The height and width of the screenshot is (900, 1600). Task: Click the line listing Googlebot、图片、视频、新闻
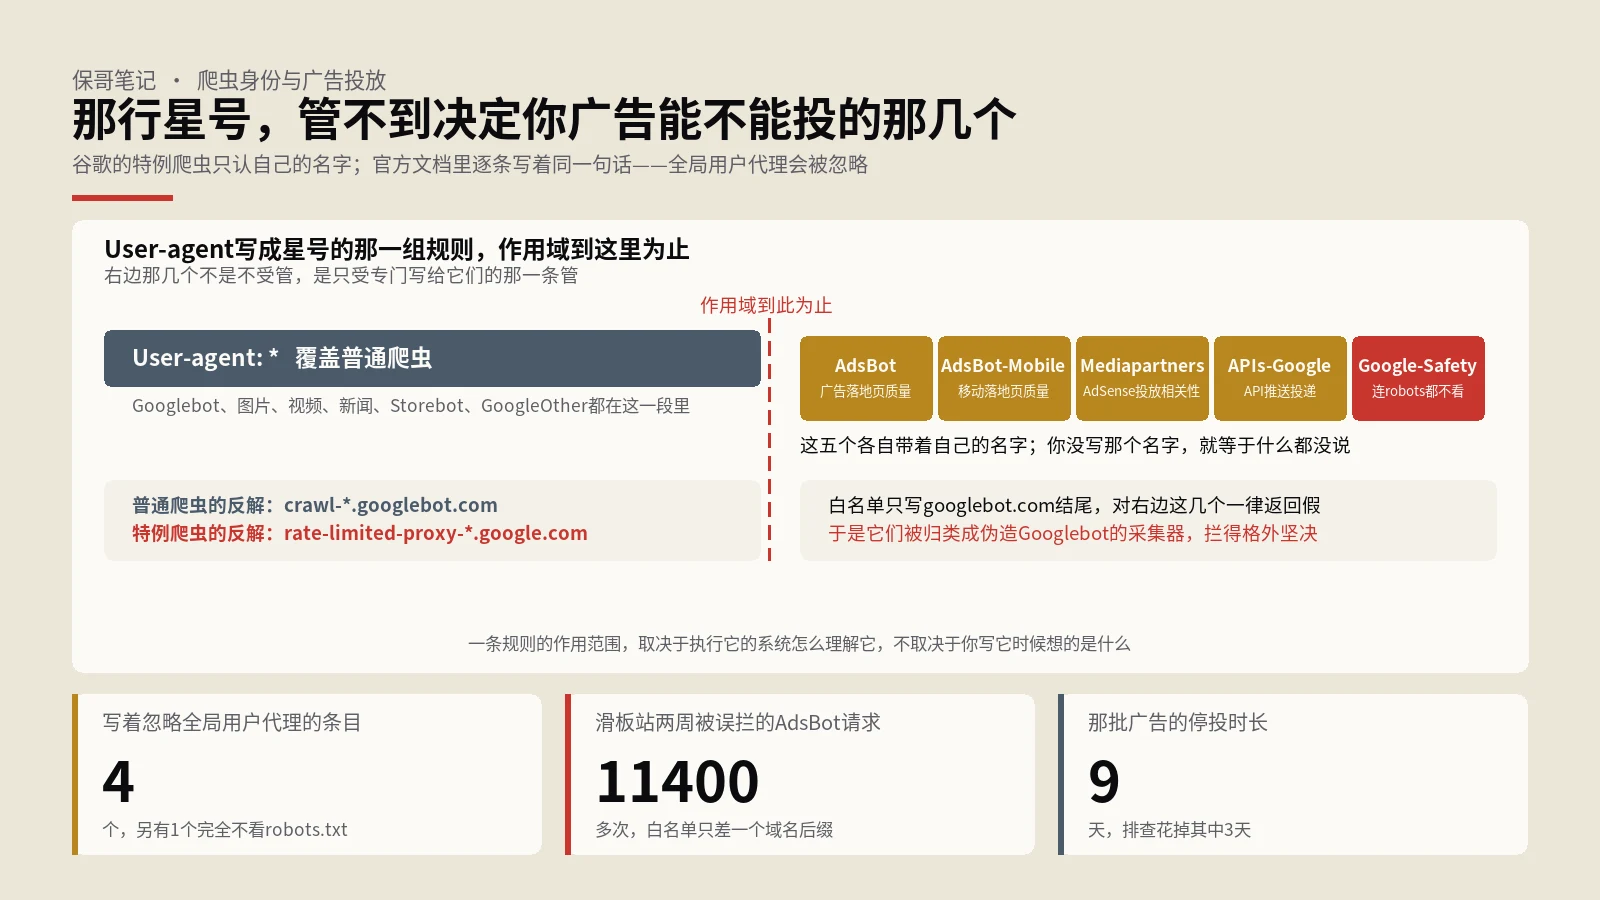point(411,405)
